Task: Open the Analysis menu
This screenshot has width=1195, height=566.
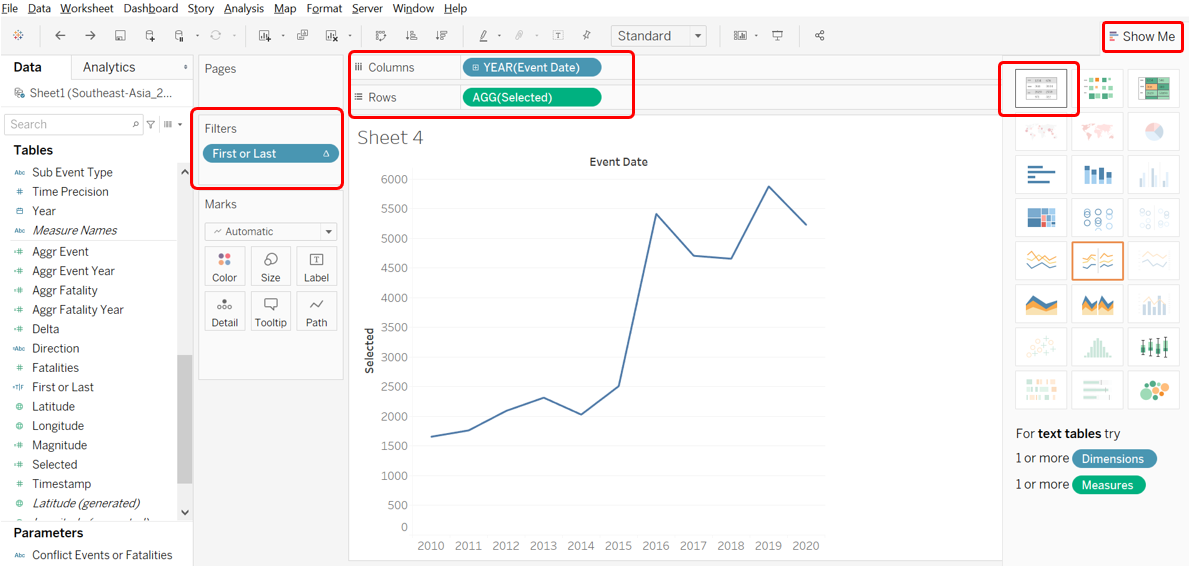Action: click(243, 8)
